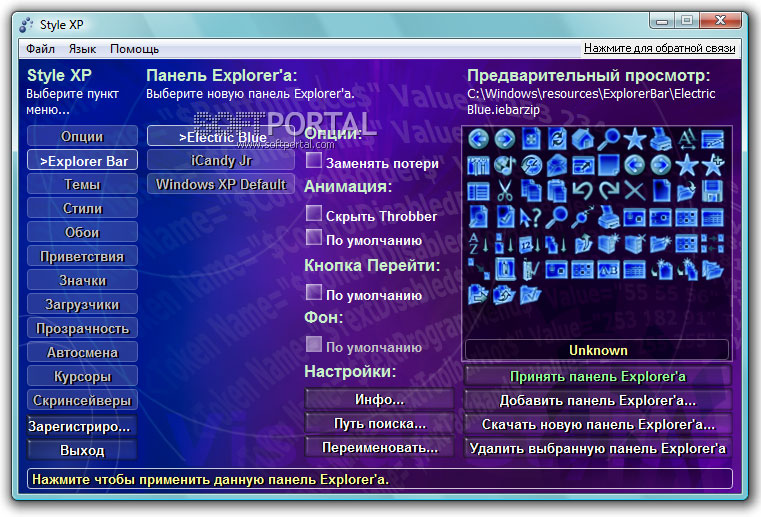
Task: Click Скачать новую панель Explorer'а... button
Action: 597,424
